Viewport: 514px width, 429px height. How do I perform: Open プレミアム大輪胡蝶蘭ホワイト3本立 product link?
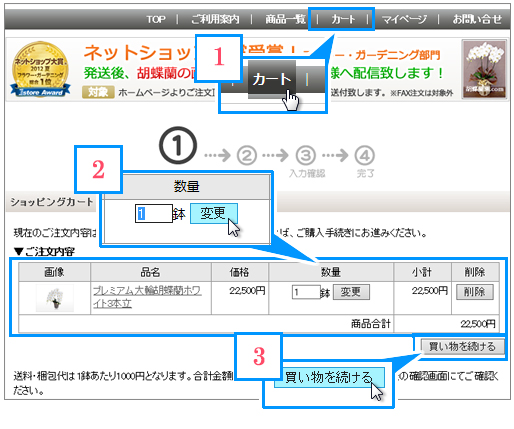click(147, 297)
